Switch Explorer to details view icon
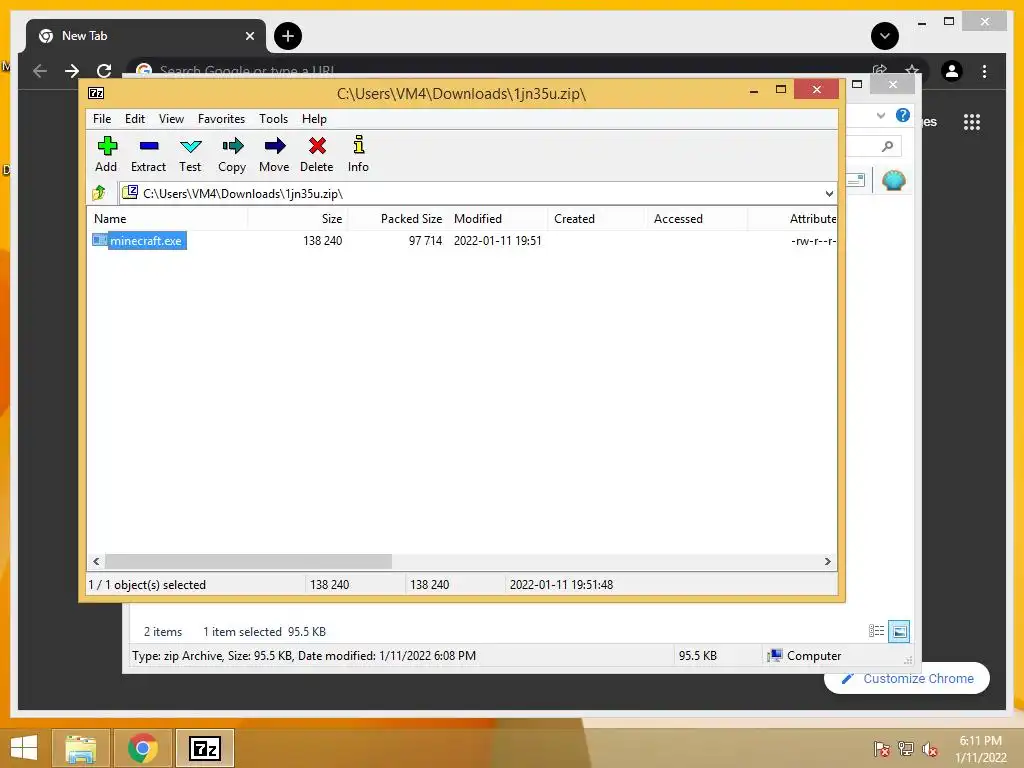Viewport: 1024px width, 768px height. (876, 631)
